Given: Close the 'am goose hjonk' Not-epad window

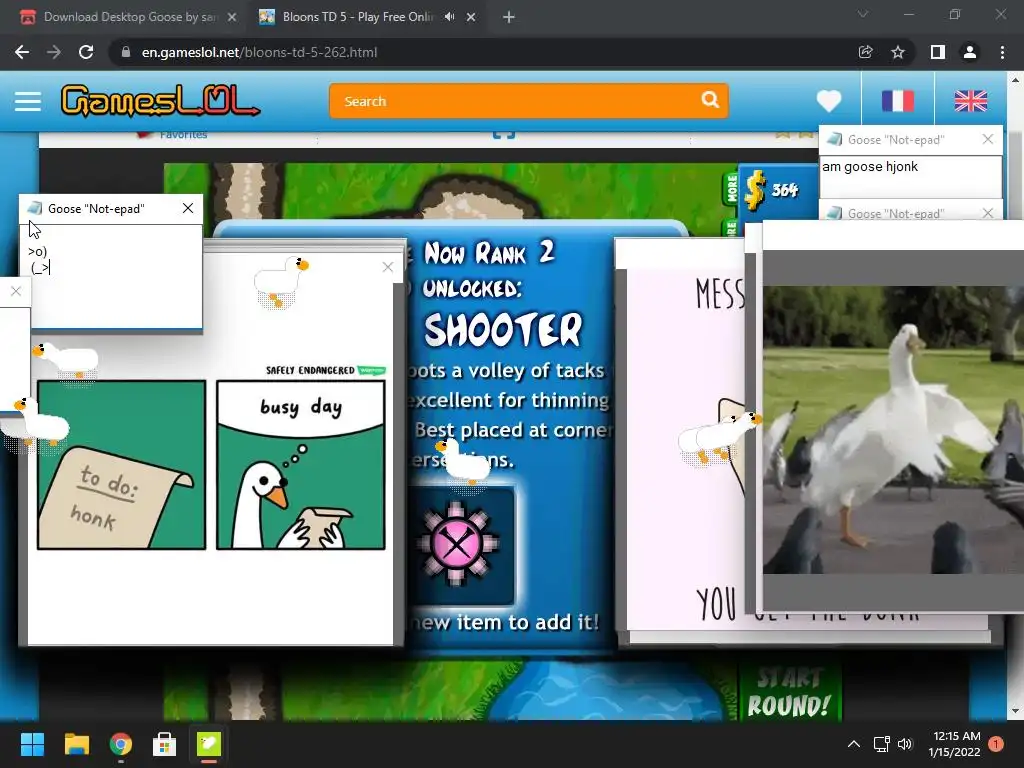Looking at the screenshot, I should pyautogui.click(x=987, y=139).
